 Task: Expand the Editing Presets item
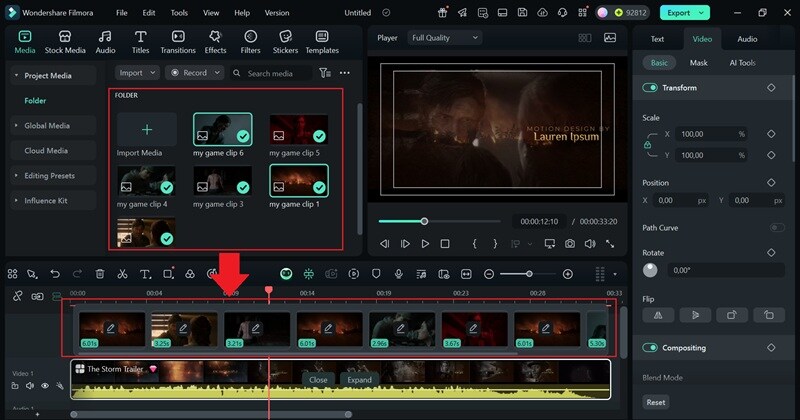[x=16, y=176]
